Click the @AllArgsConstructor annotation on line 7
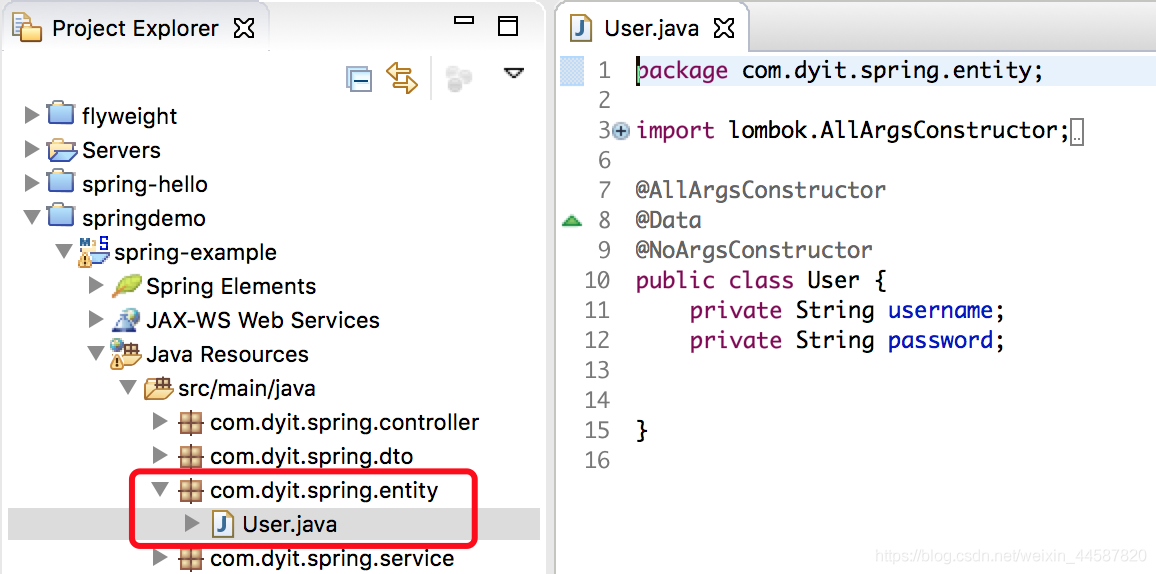 tap(761, 190)
